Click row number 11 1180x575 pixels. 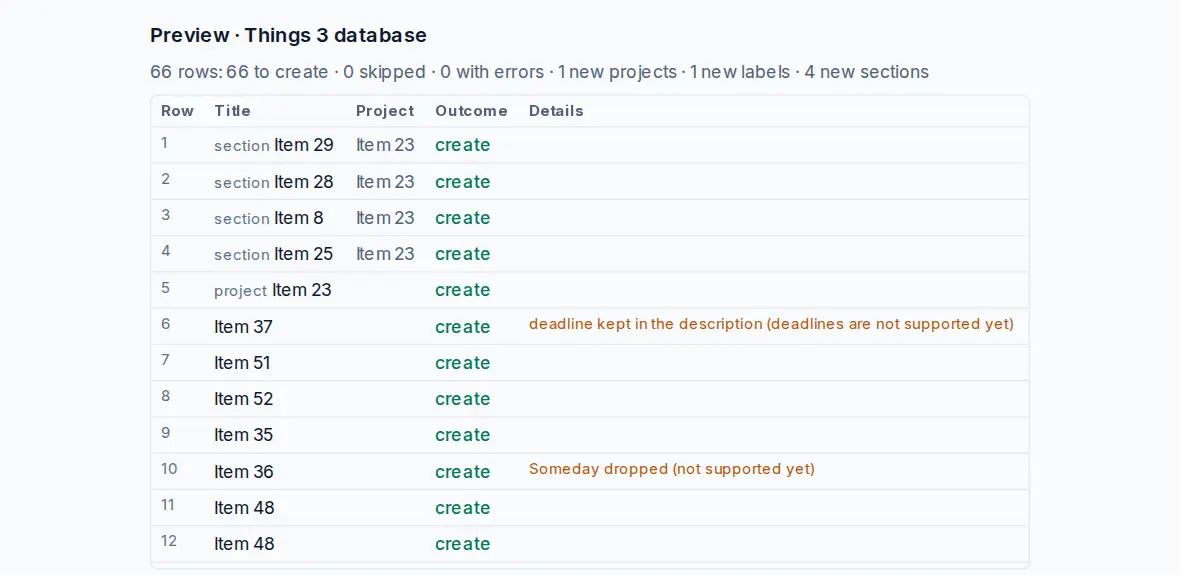point(168,505)
